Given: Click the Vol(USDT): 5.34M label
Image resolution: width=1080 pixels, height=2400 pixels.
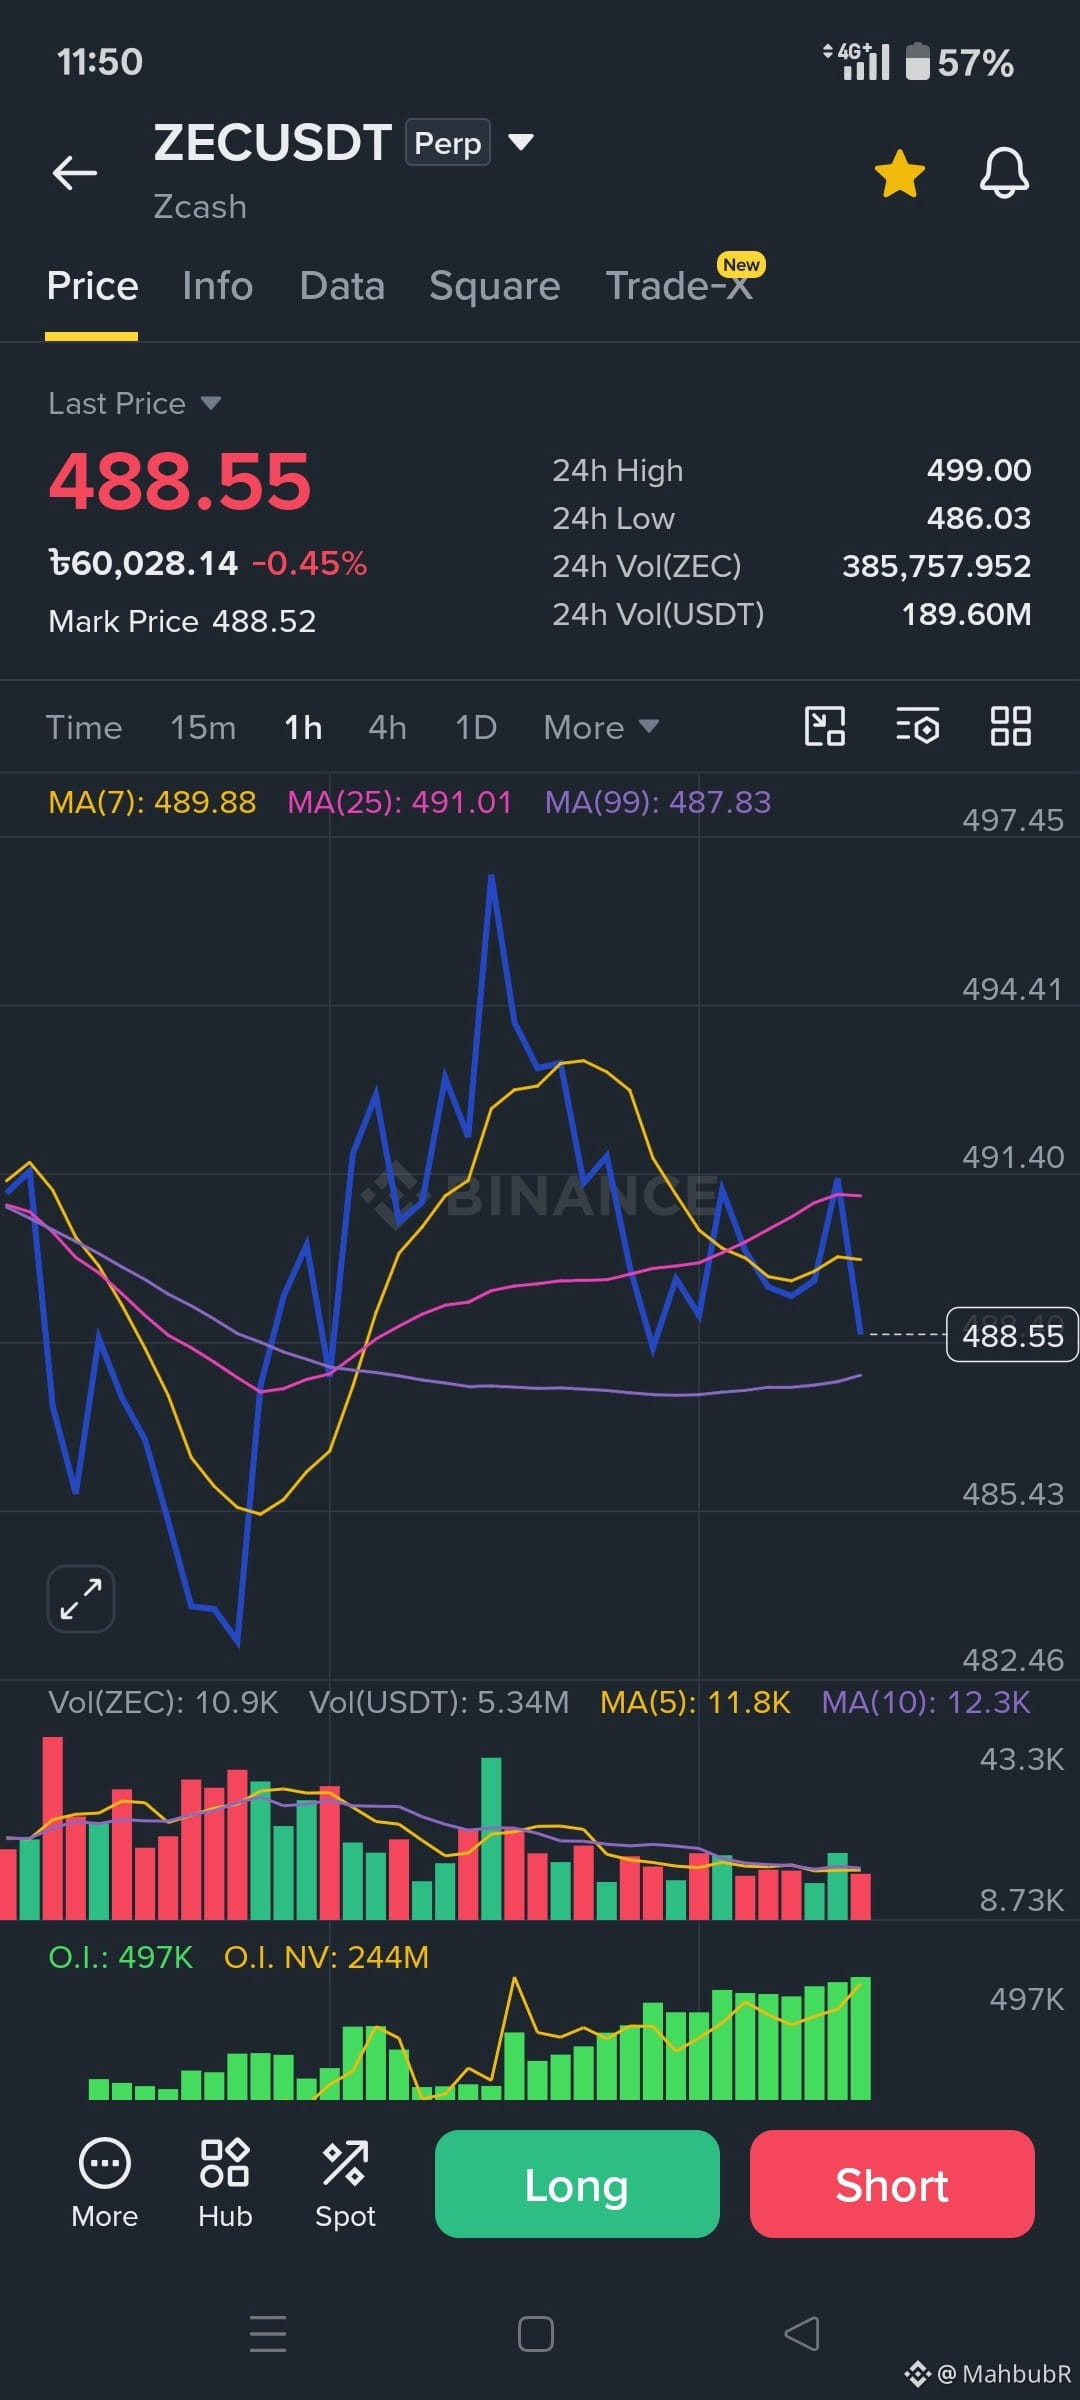Looking at the screenshot, I should tap(439, 1702).
